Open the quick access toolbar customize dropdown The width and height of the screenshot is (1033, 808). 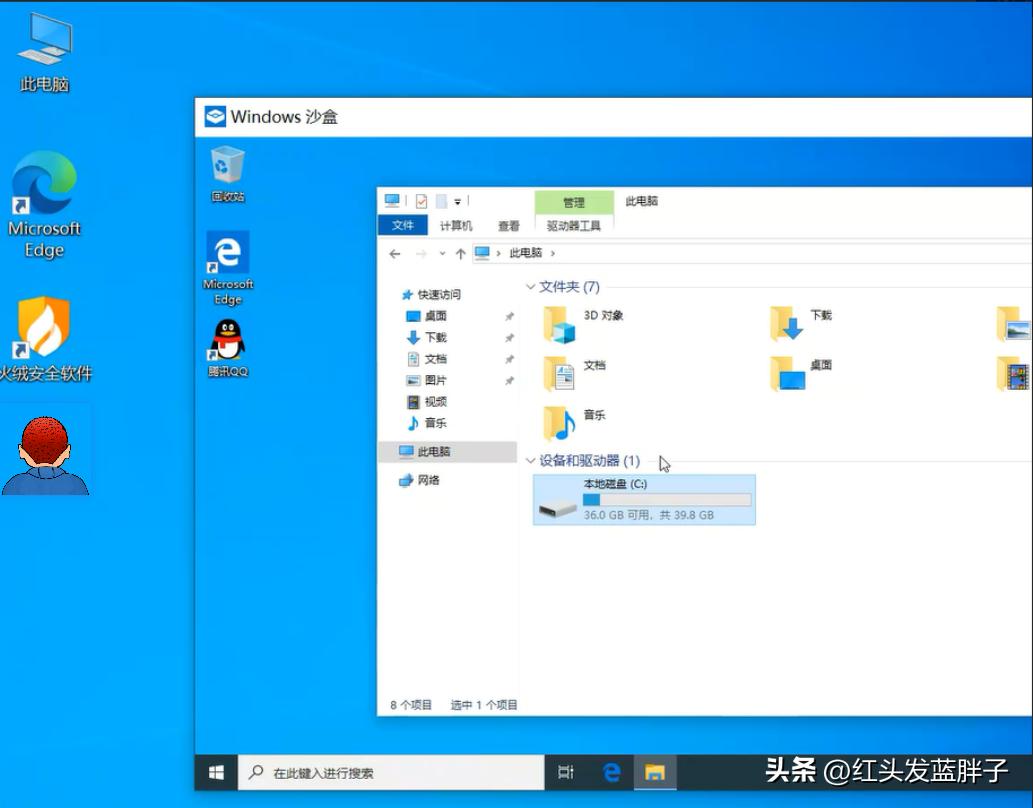point(459,200)
